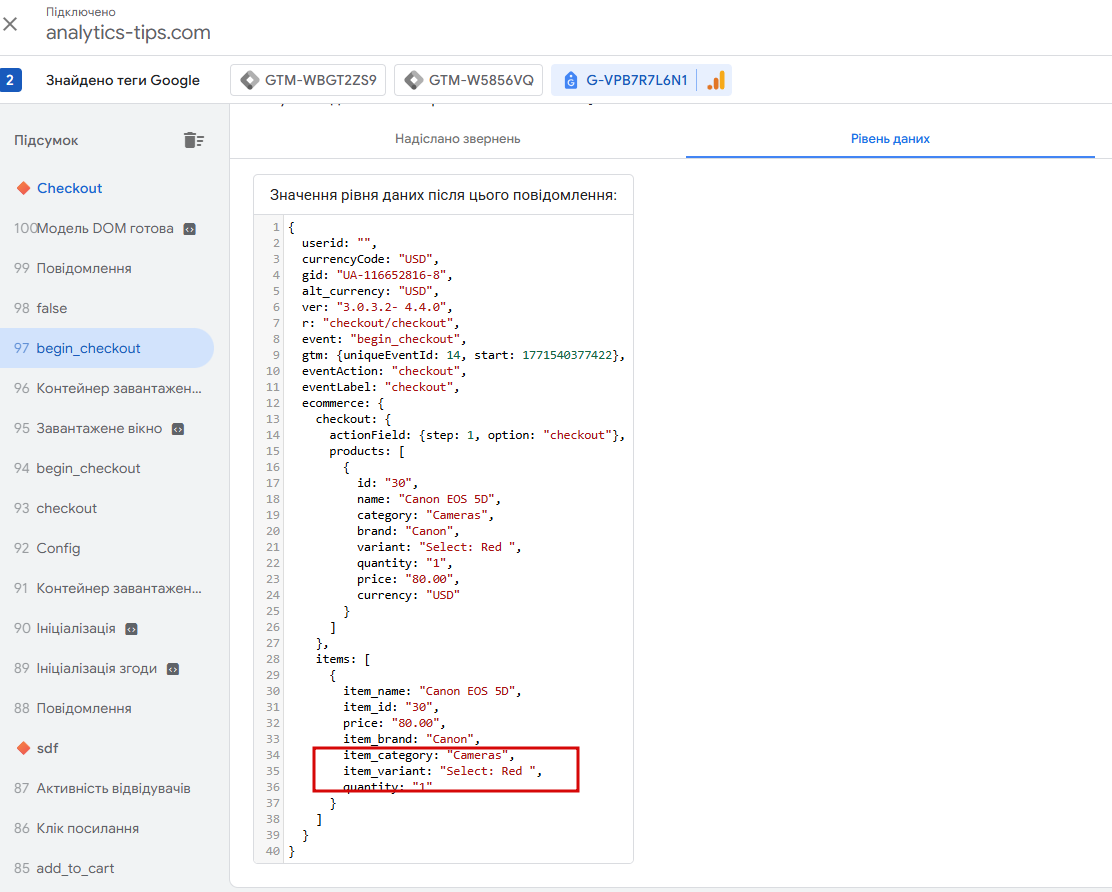Click code icon beside Завантажене вікно
This screenshot has height=892, width=1112.
tap(178, 429)
